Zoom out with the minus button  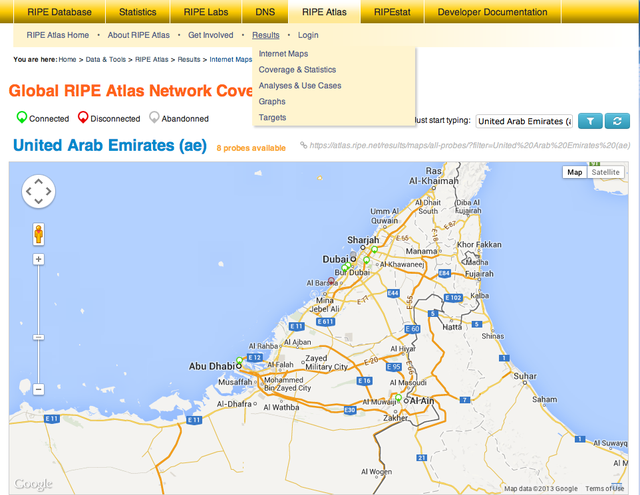click(38, 389)
